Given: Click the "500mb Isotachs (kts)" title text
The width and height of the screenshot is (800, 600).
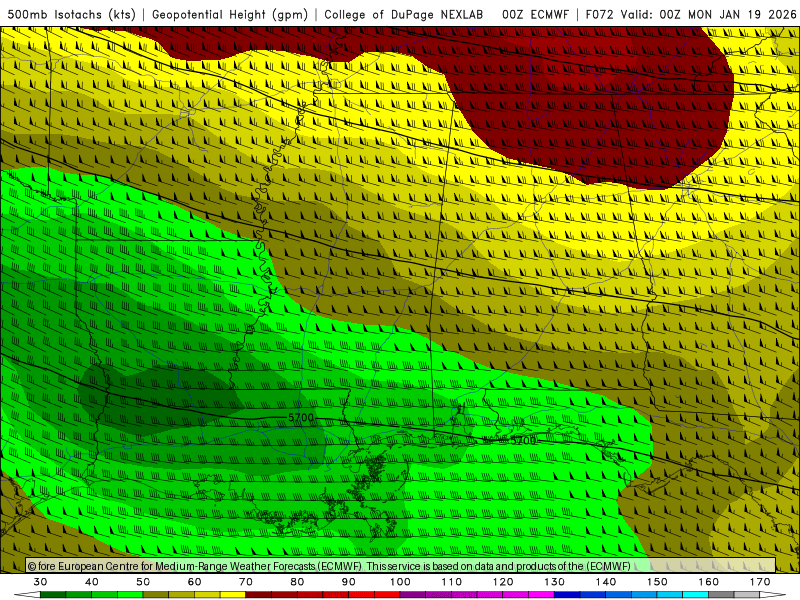Looking at the screenshot, I should click(x=72, y=15).
